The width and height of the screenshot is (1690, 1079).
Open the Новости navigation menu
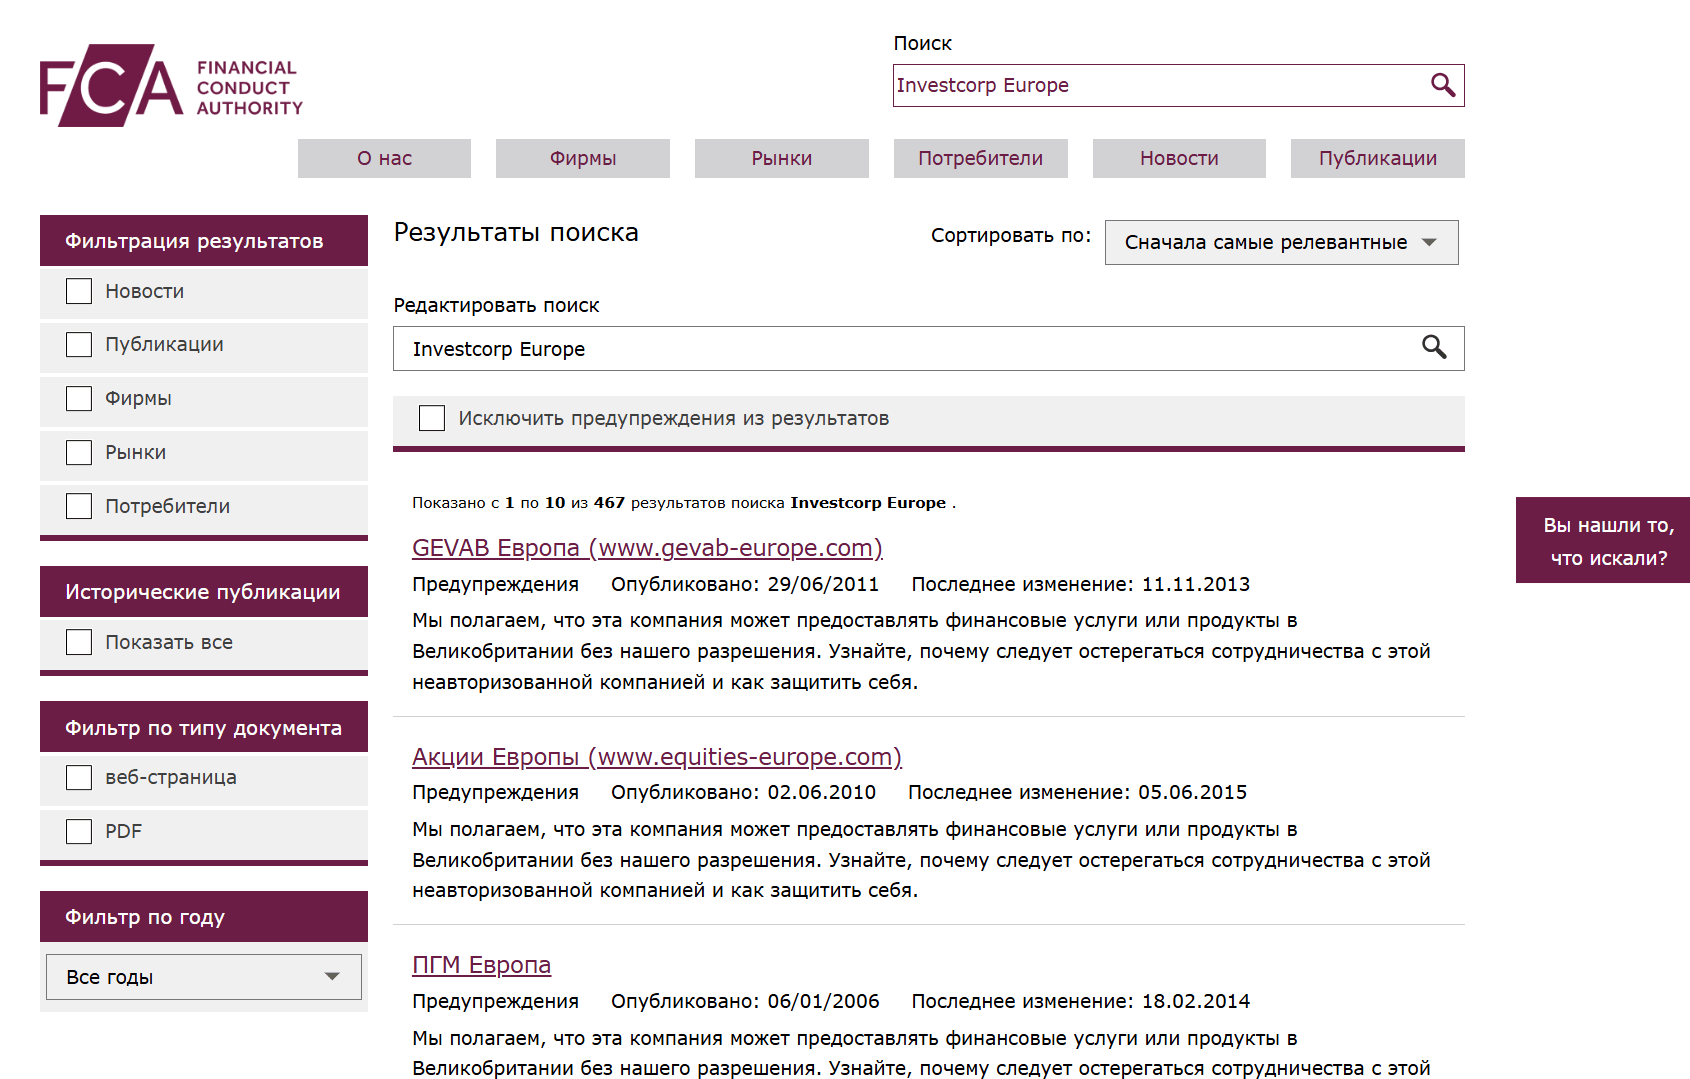coord(1178,158)
